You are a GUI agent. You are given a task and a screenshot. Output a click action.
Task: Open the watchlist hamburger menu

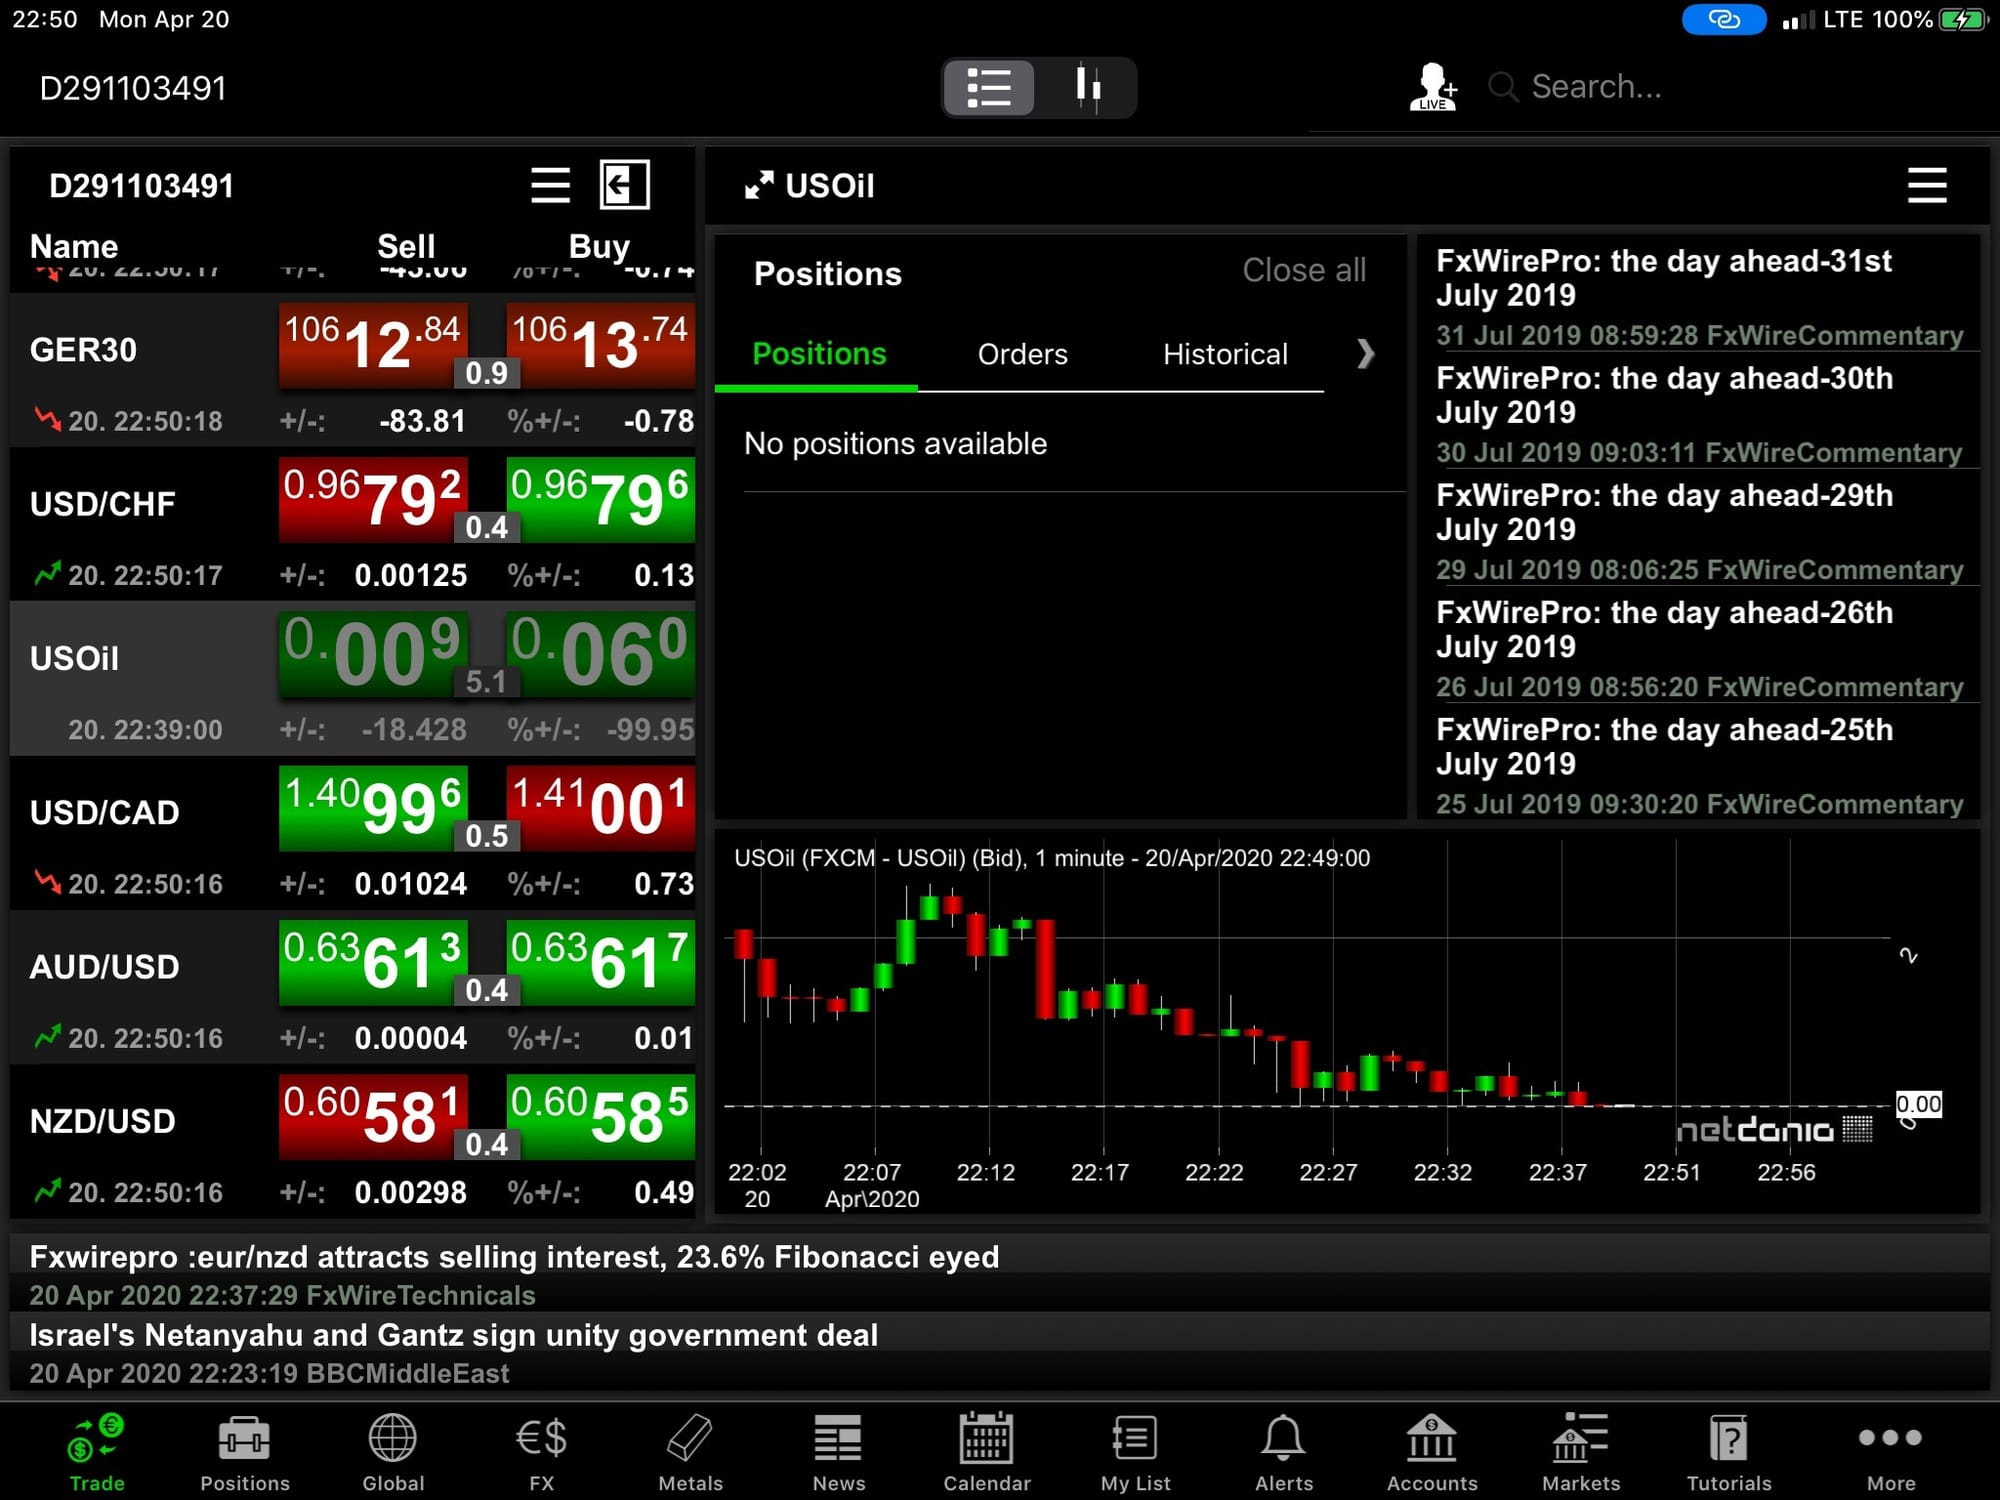tap(550, 185)
